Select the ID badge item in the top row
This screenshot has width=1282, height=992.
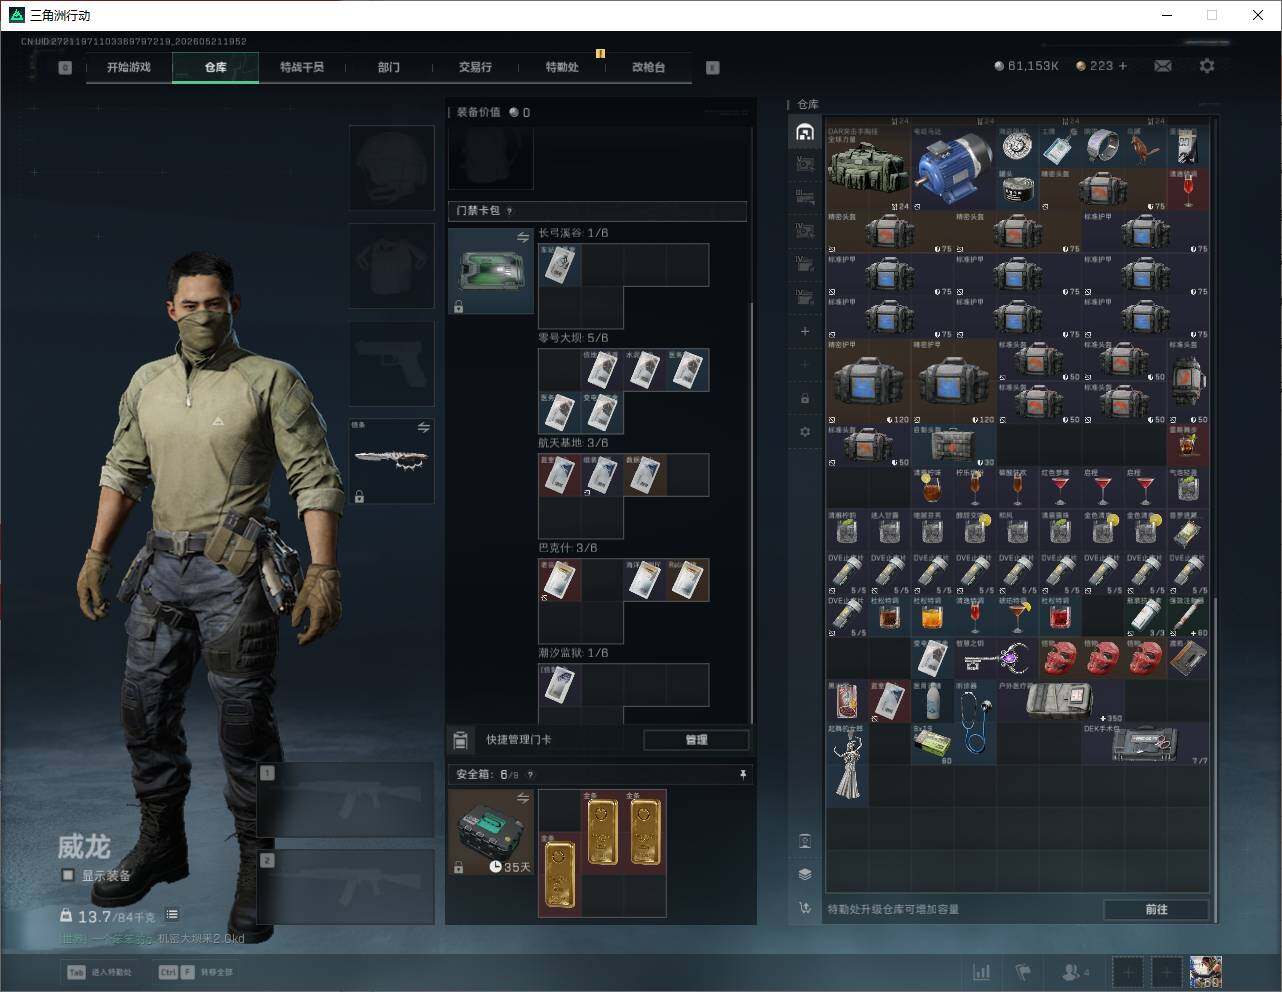(1060, 147)
